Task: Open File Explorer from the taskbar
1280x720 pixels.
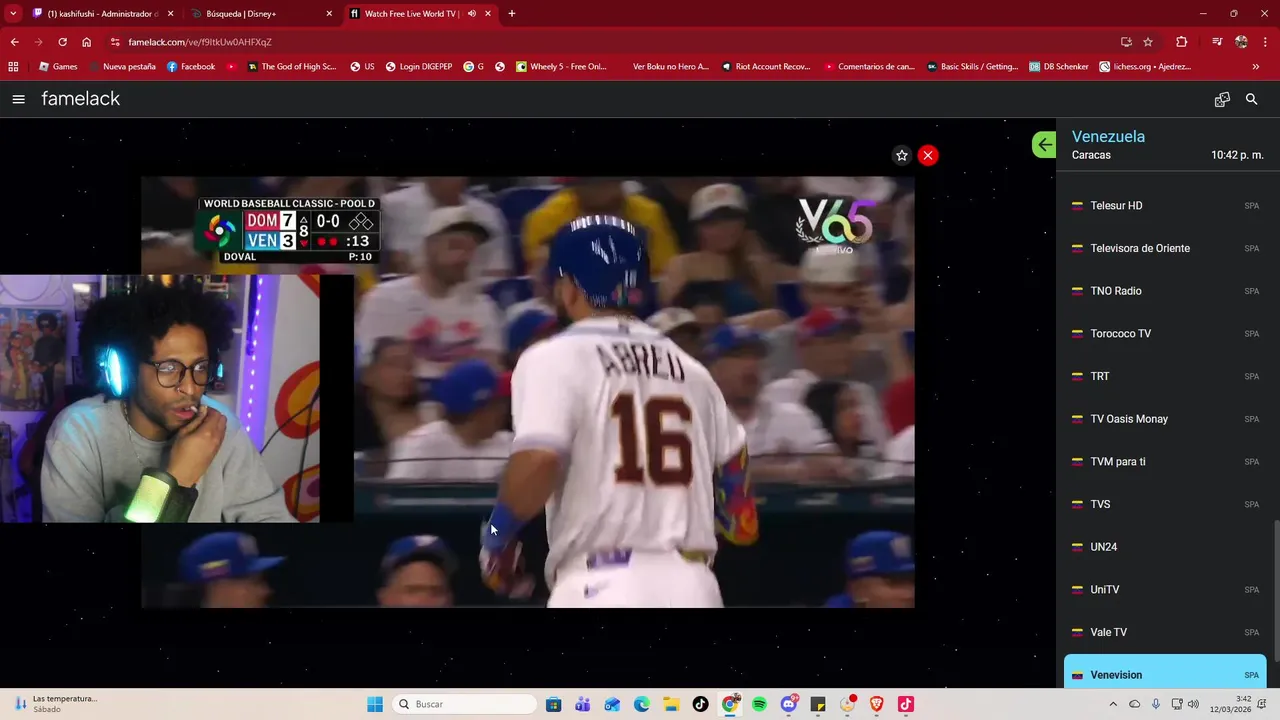Action: (x=671, y=704)
